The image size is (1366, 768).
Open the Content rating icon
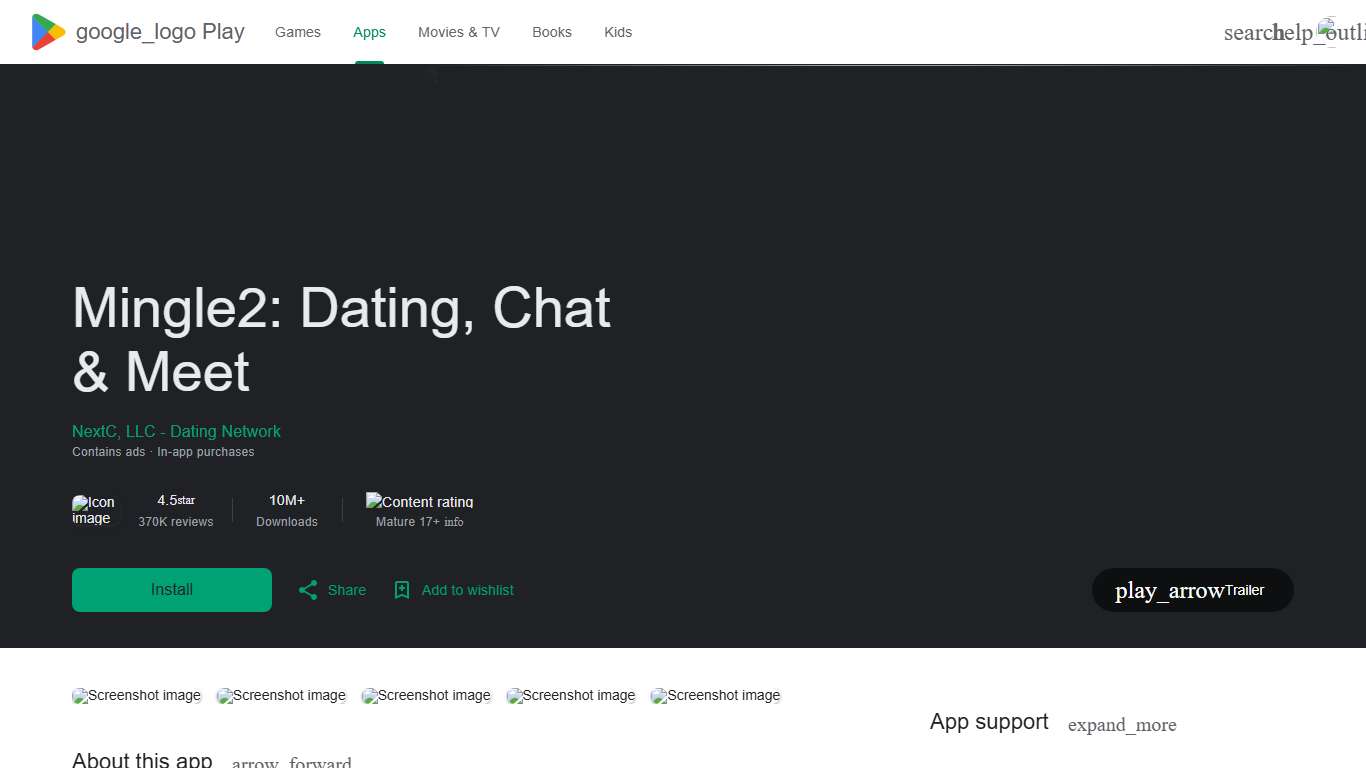419,502
